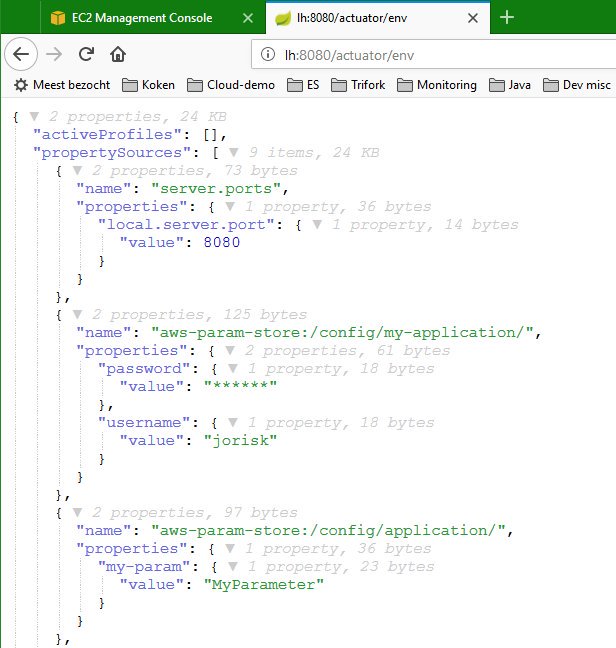Collapse the 73 bytes server.ports object
This screenshot has width=616, height=648.
(x=77, y=171)
